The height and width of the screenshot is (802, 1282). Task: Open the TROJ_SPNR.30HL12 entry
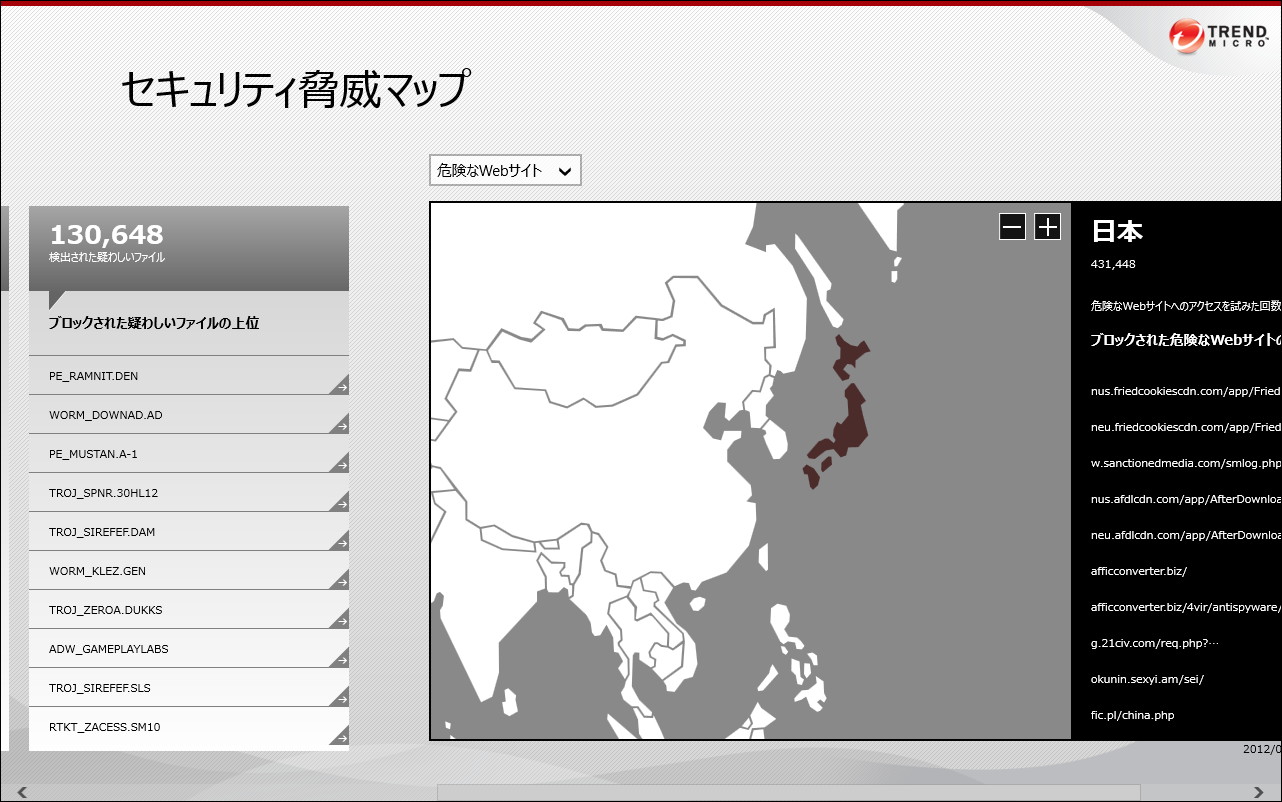189,493
